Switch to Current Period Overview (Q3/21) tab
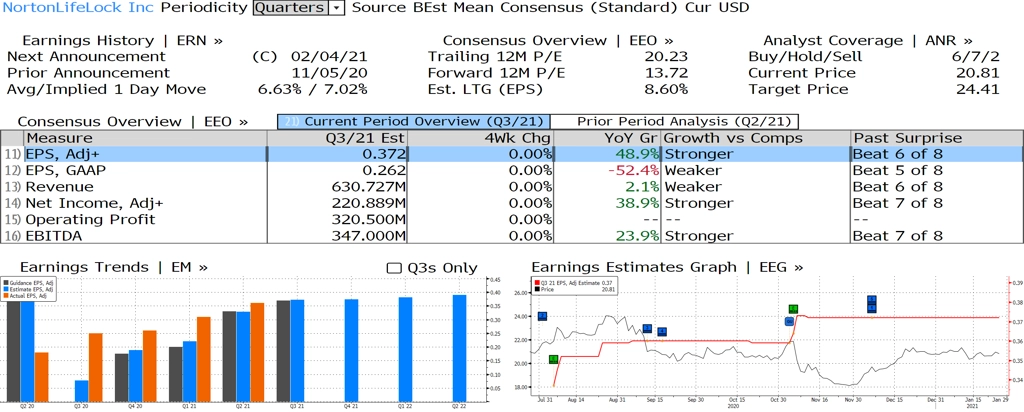The image size is (1024, 412). point(414,121)
